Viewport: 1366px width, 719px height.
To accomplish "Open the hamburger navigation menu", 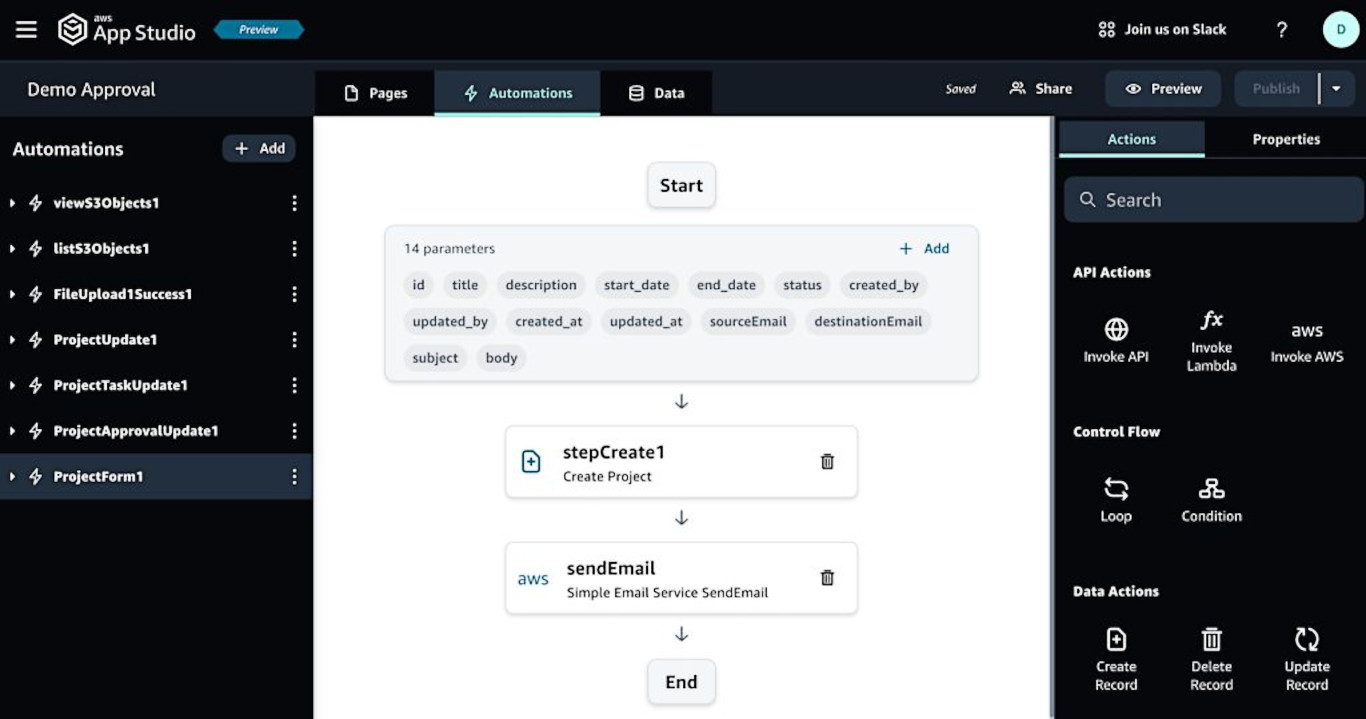I will [x=27, y=29].
